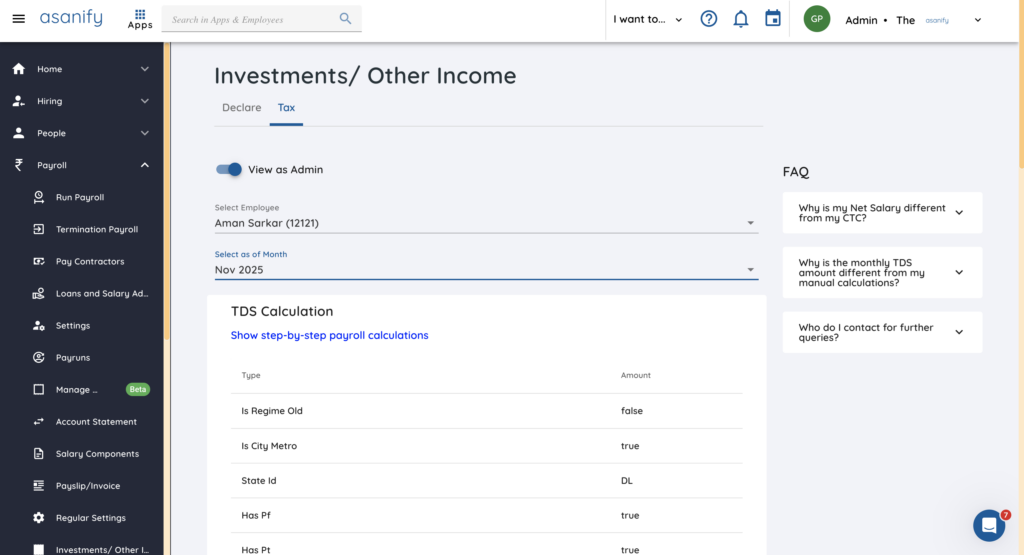
Task: Open the Apps grid launcher
Action: coord(140,19)
